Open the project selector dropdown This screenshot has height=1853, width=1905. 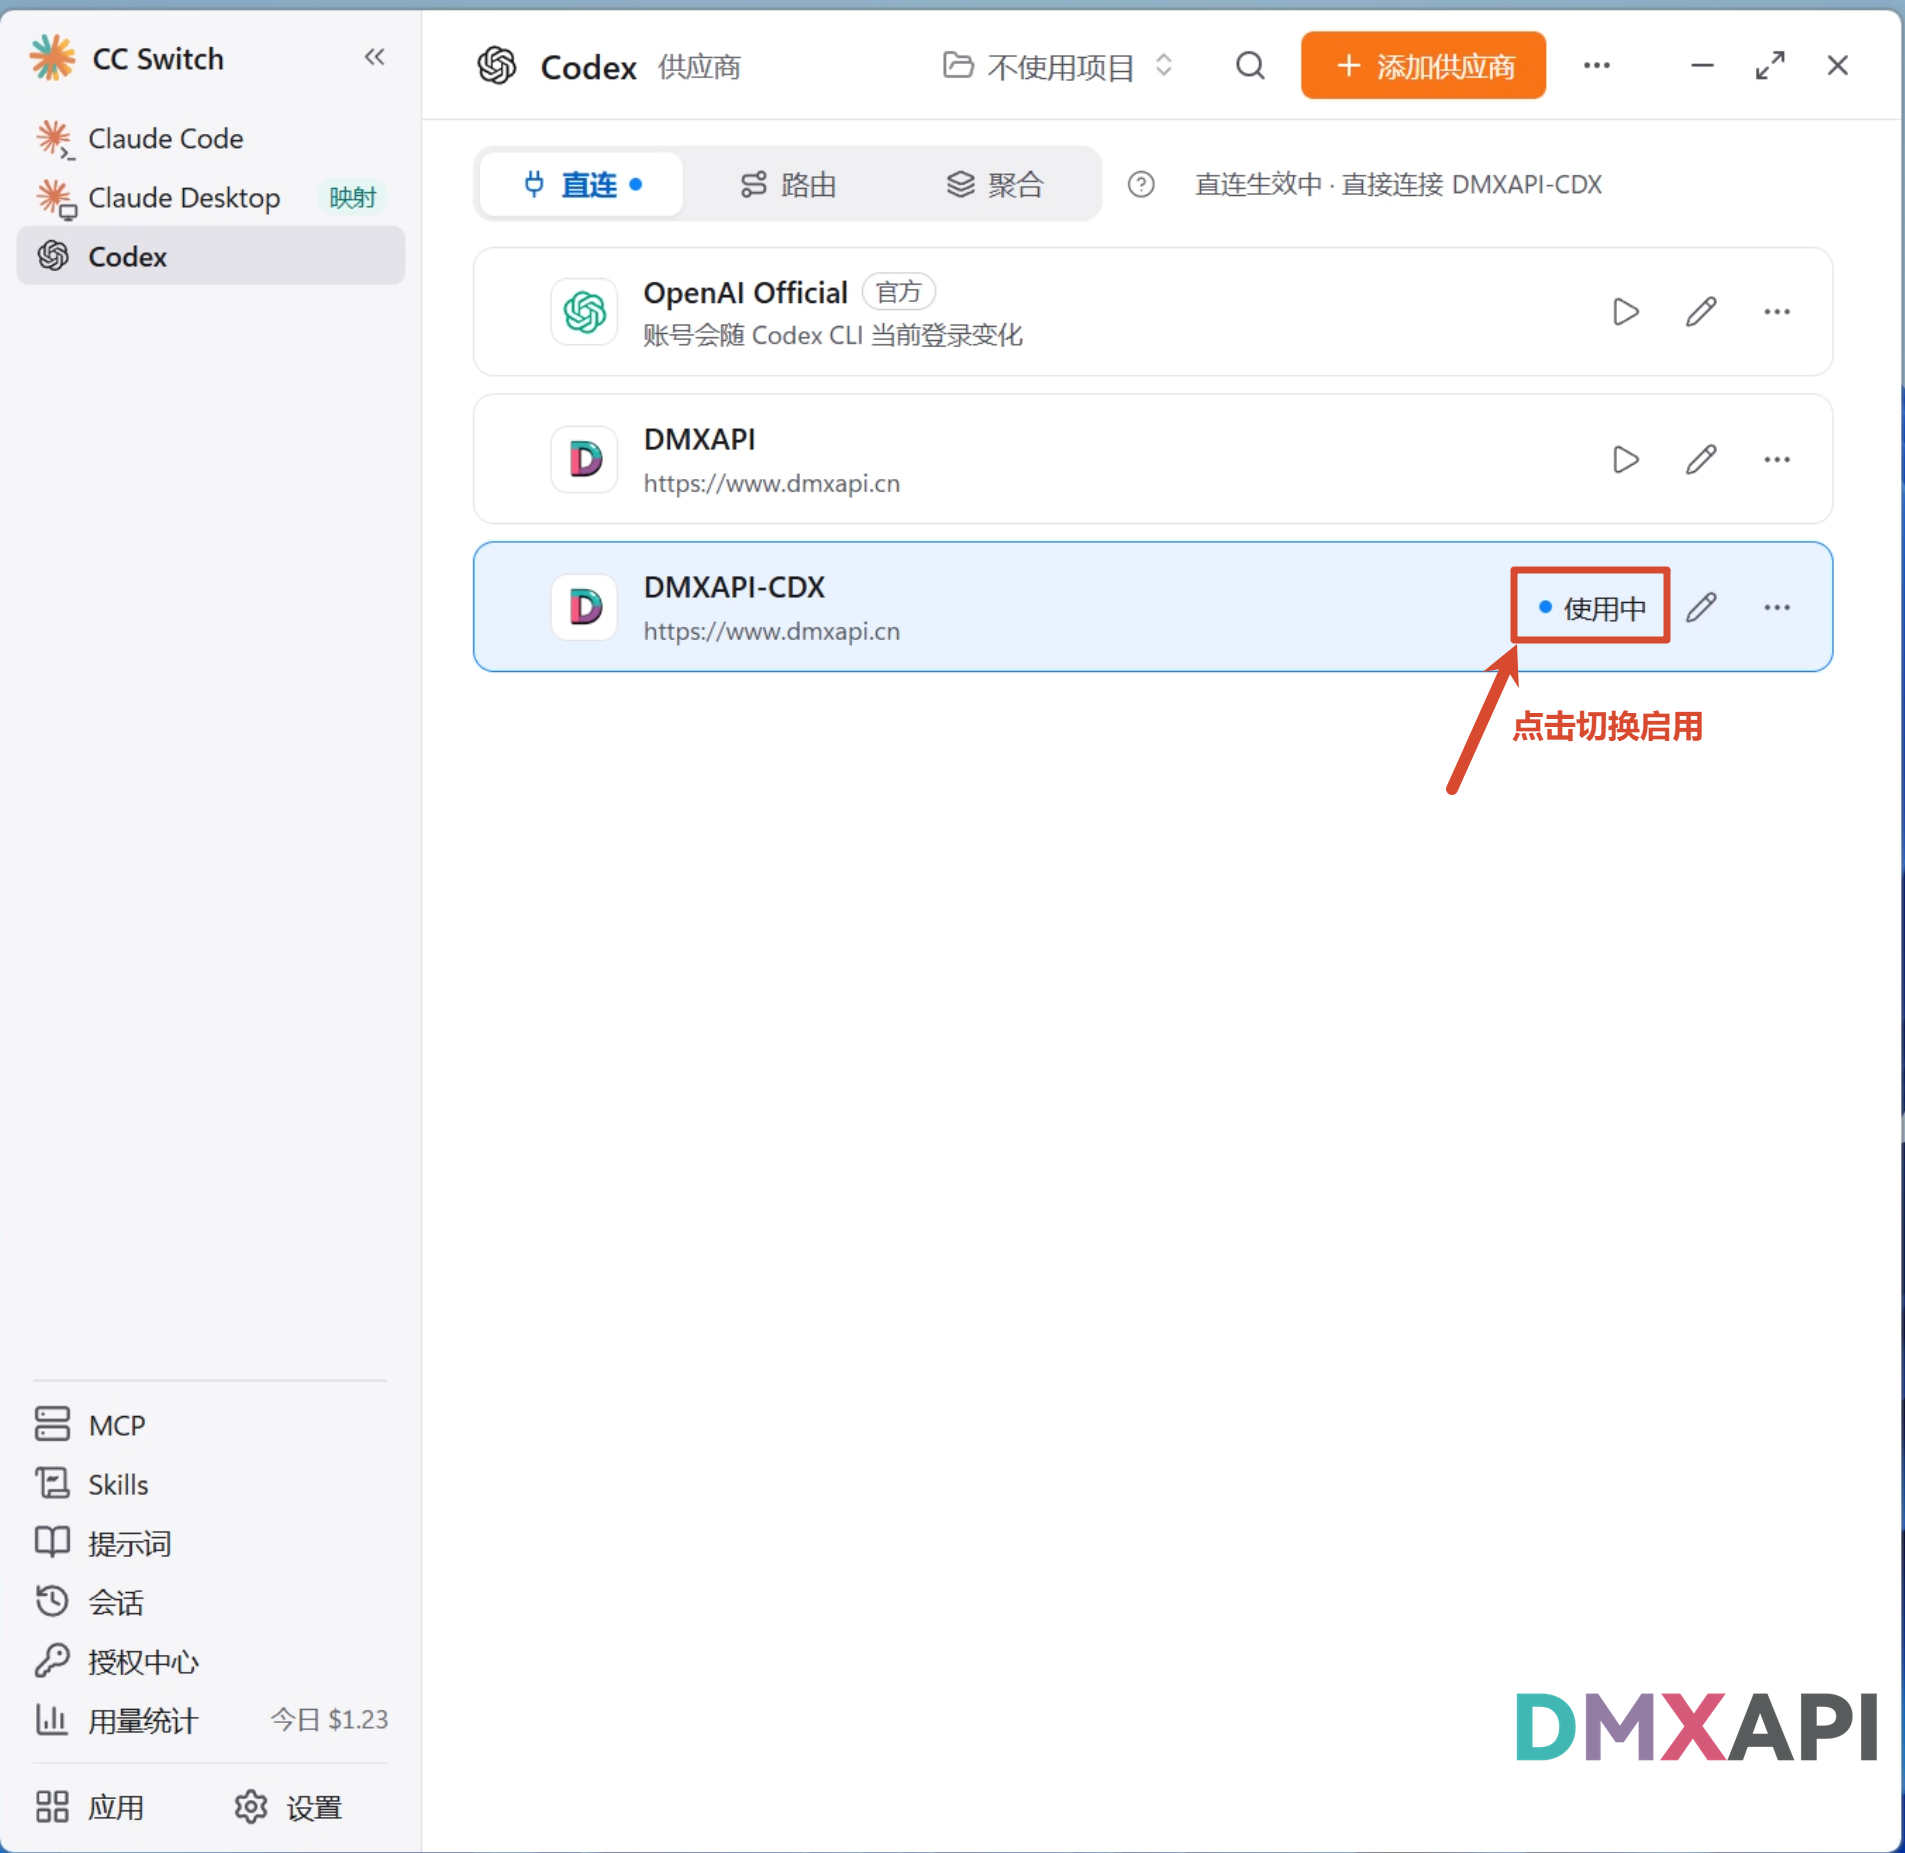click(1058, 66)
